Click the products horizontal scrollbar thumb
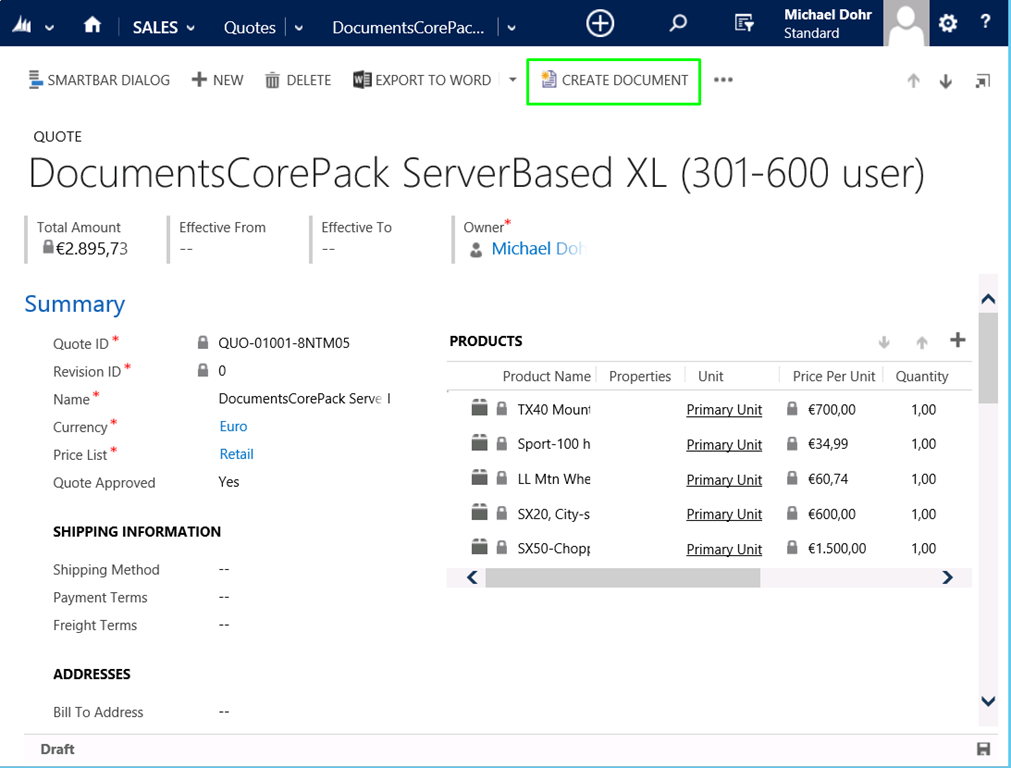The image size is (1011, 768). tap(623, 577)
